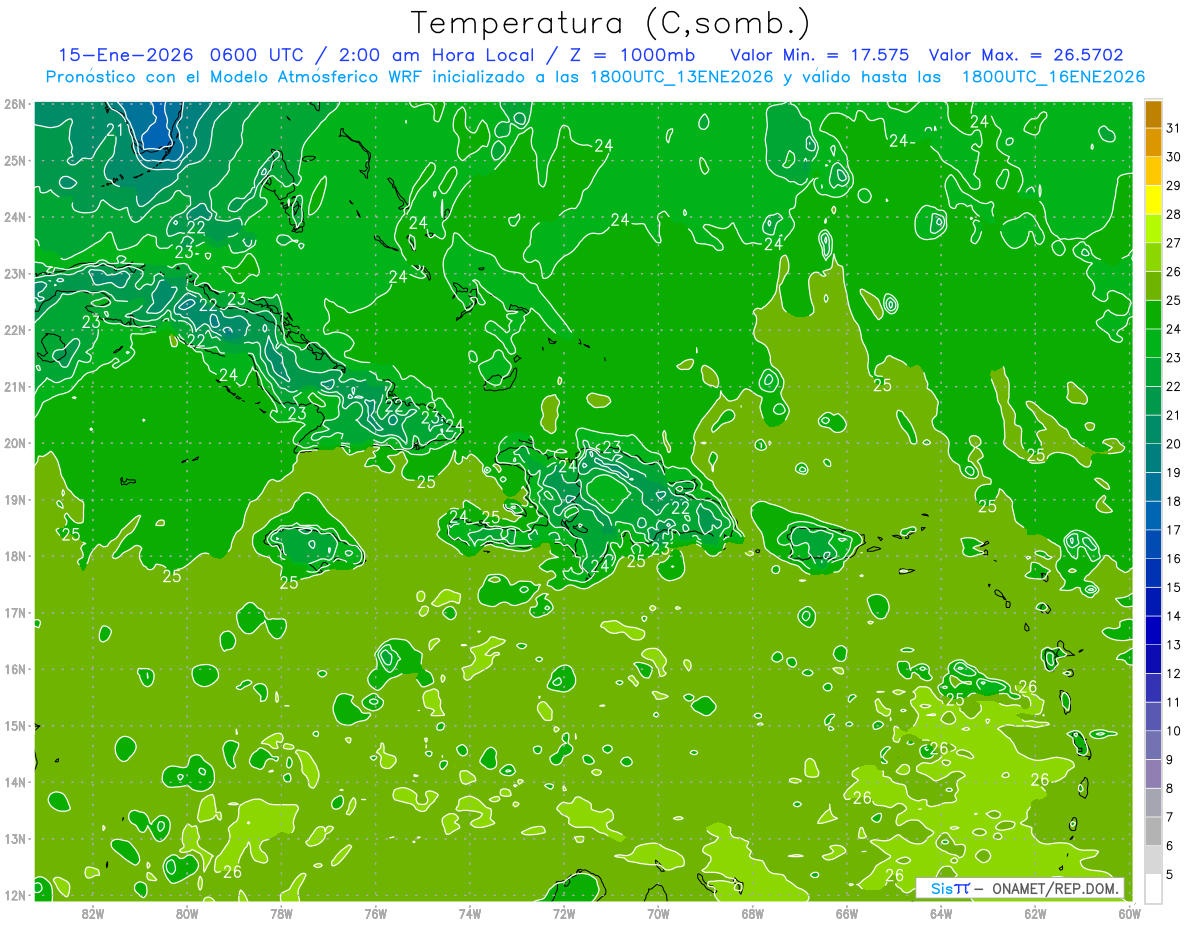Click longitude axis label "82W"
The width and height of the screenshot is (1200, 927).
tap(93, 913)
